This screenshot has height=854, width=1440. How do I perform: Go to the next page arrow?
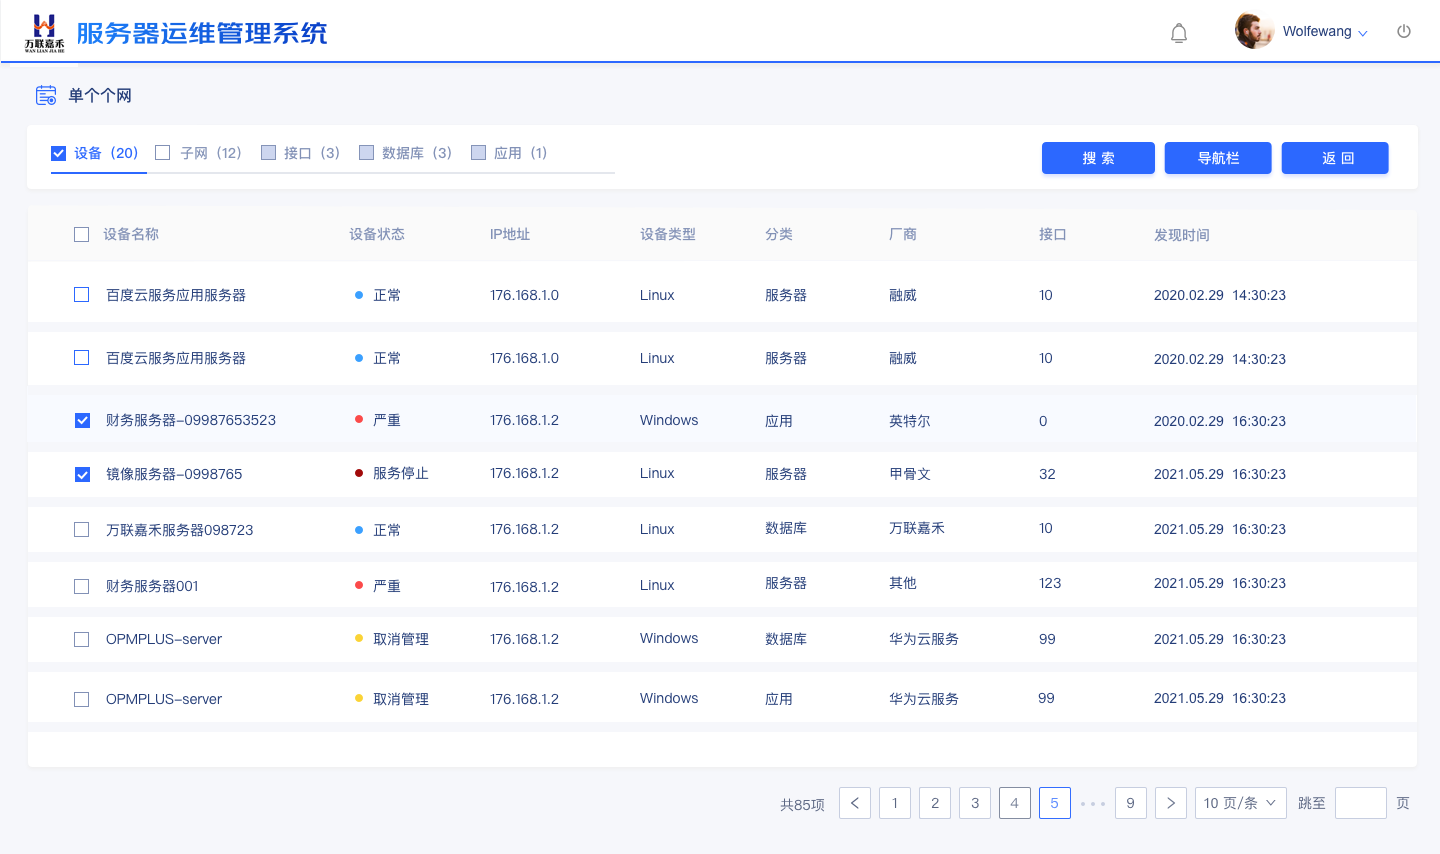1171,803
